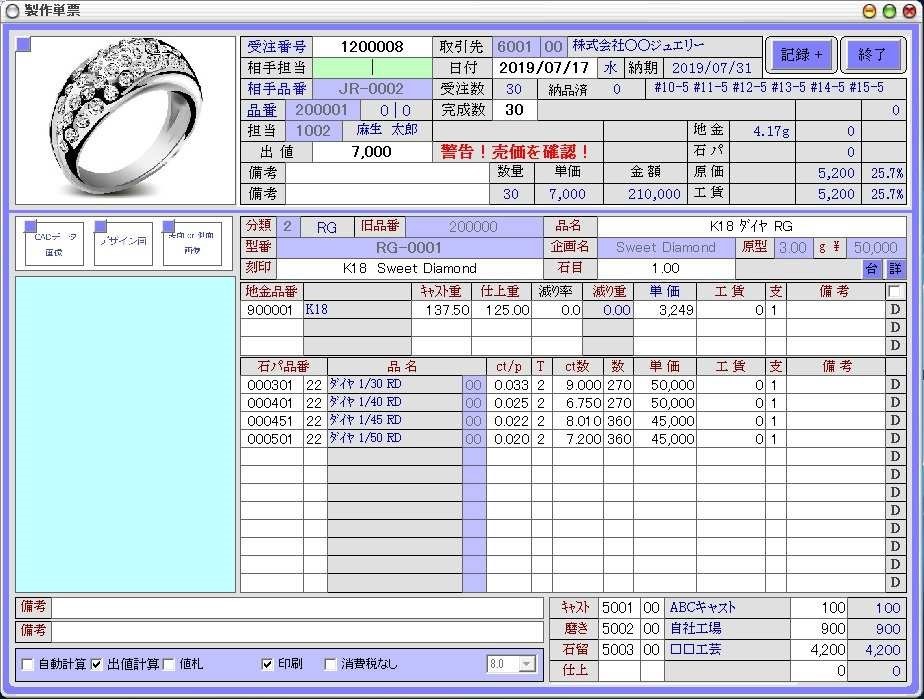924x700 pixels.
Task: Enable the 消費税なし checkbox
Action: coord(331,664)
